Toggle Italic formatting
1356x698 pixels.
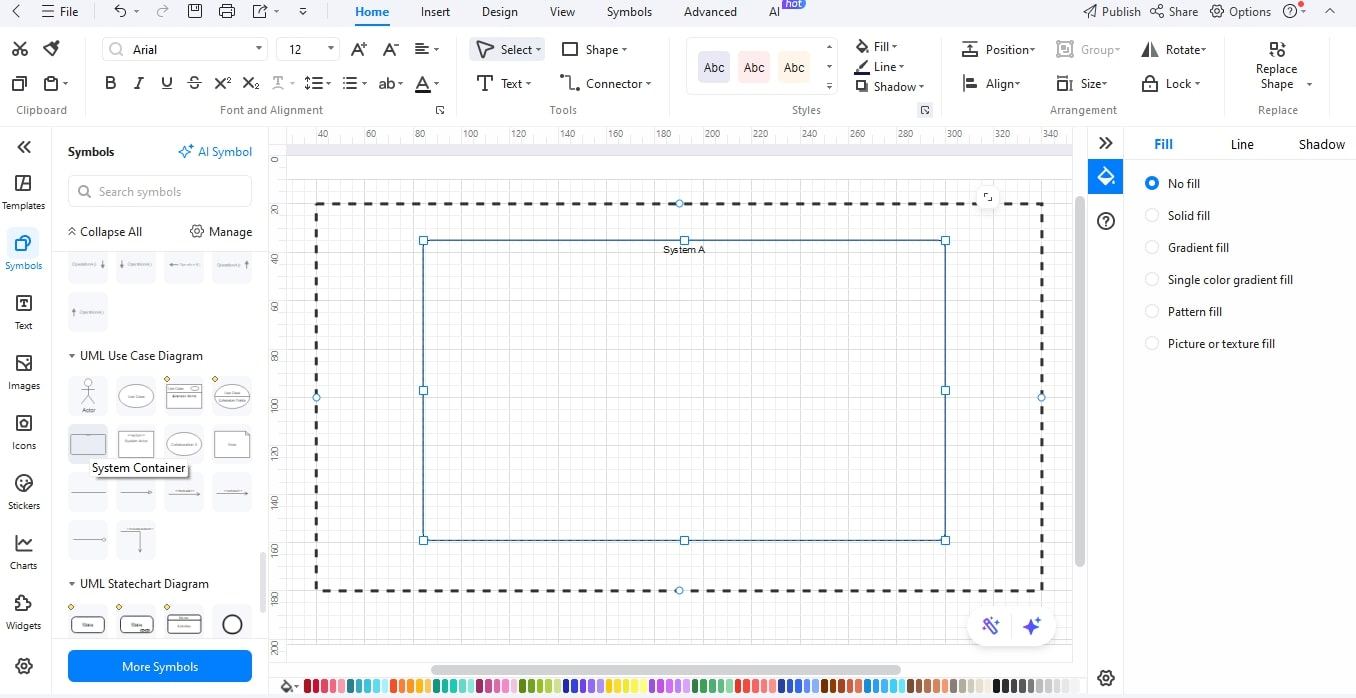pyautogui.click(x=139, y=83)
